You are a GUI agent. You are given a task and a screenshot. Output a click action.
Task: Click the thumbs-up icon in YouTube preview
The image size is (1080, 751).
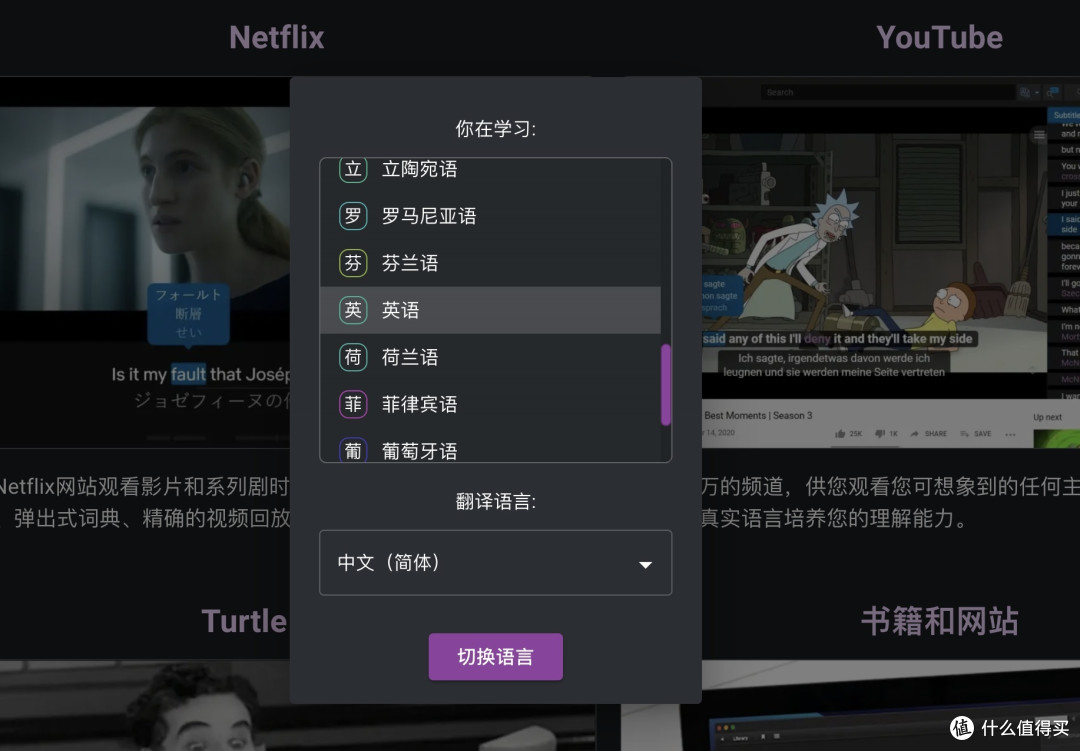(x=840, y=434)
